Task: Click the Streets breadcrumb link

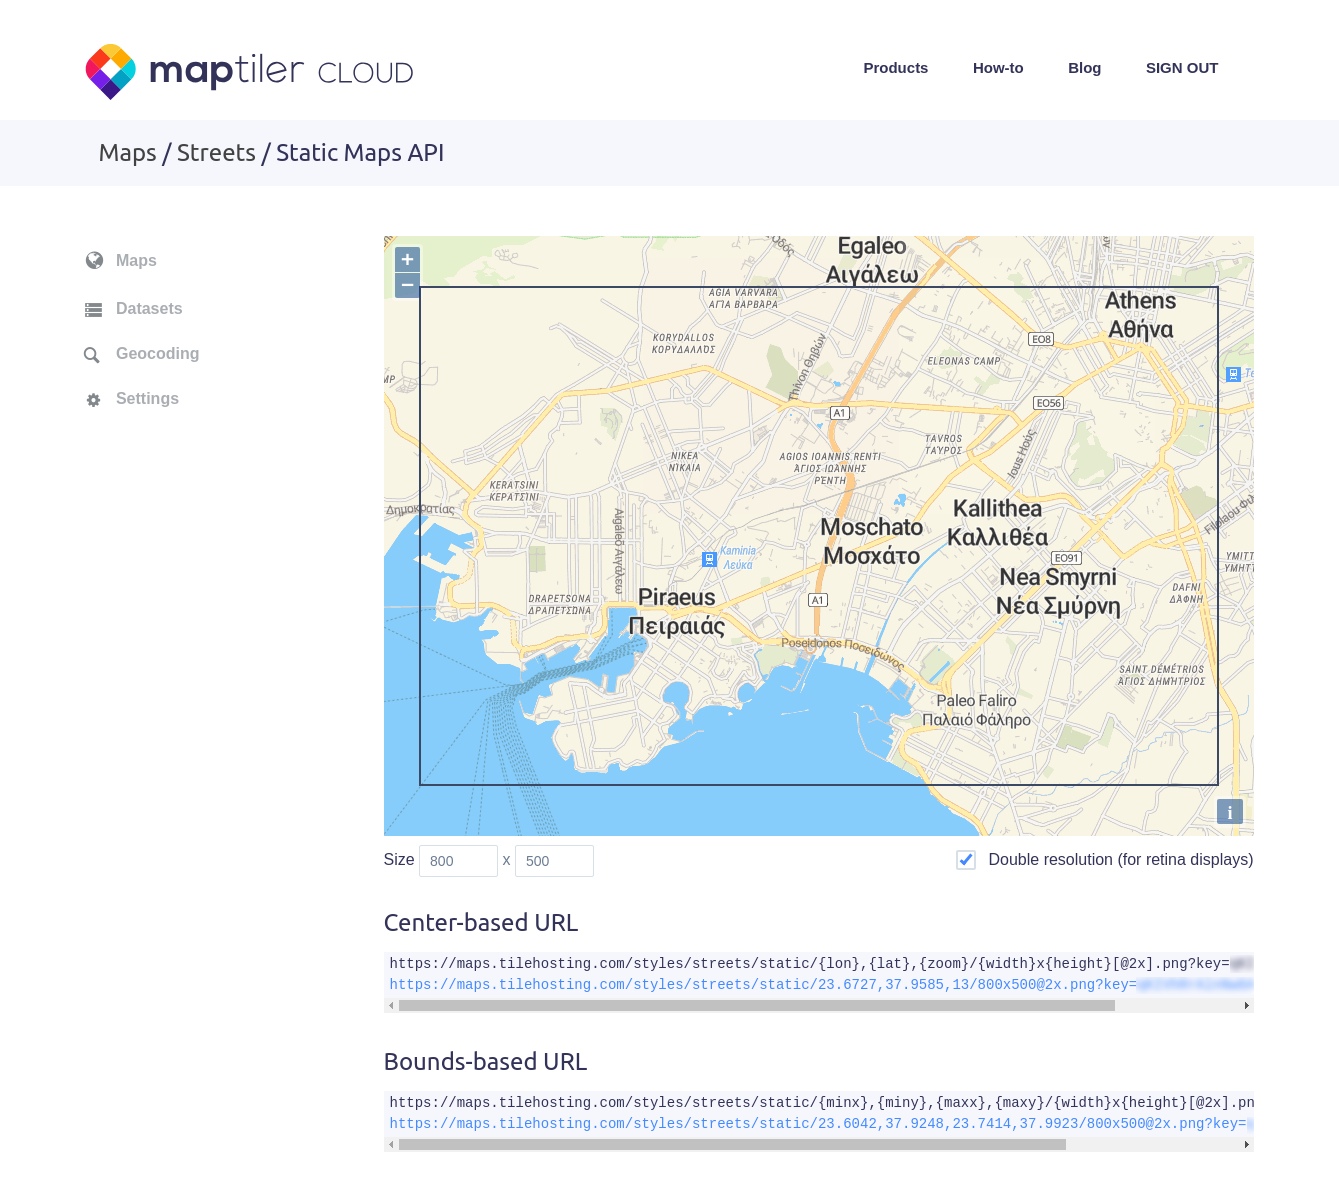Action: (216, 153)
